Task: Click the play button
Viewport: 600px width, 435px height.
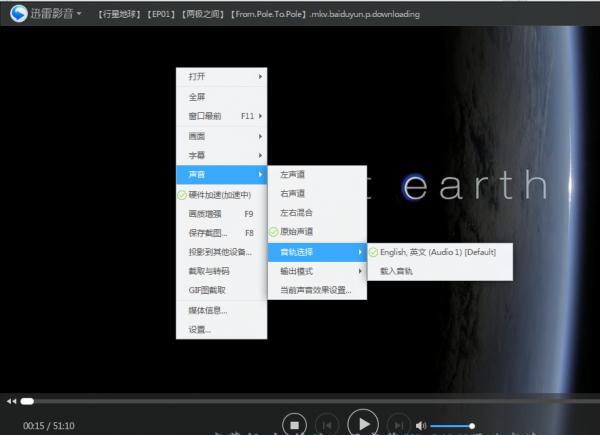Action: point(363,423)
